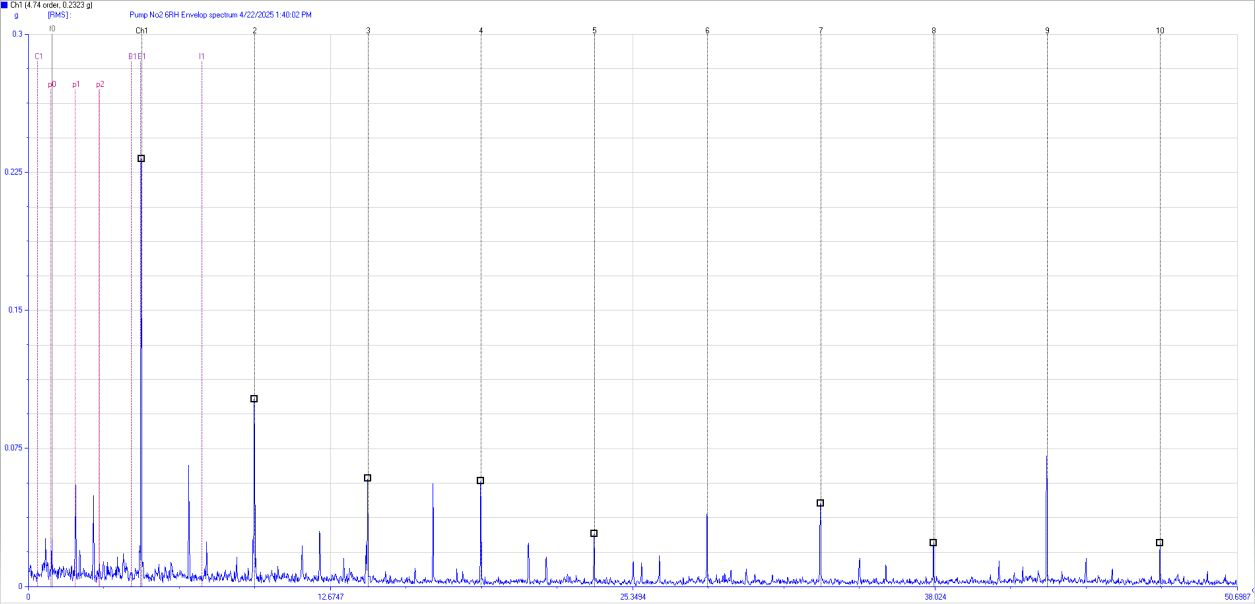This screenshot has height=604, width=1255.
Task: Click the harmonic cursor label 5
Action: coord(594,31)
